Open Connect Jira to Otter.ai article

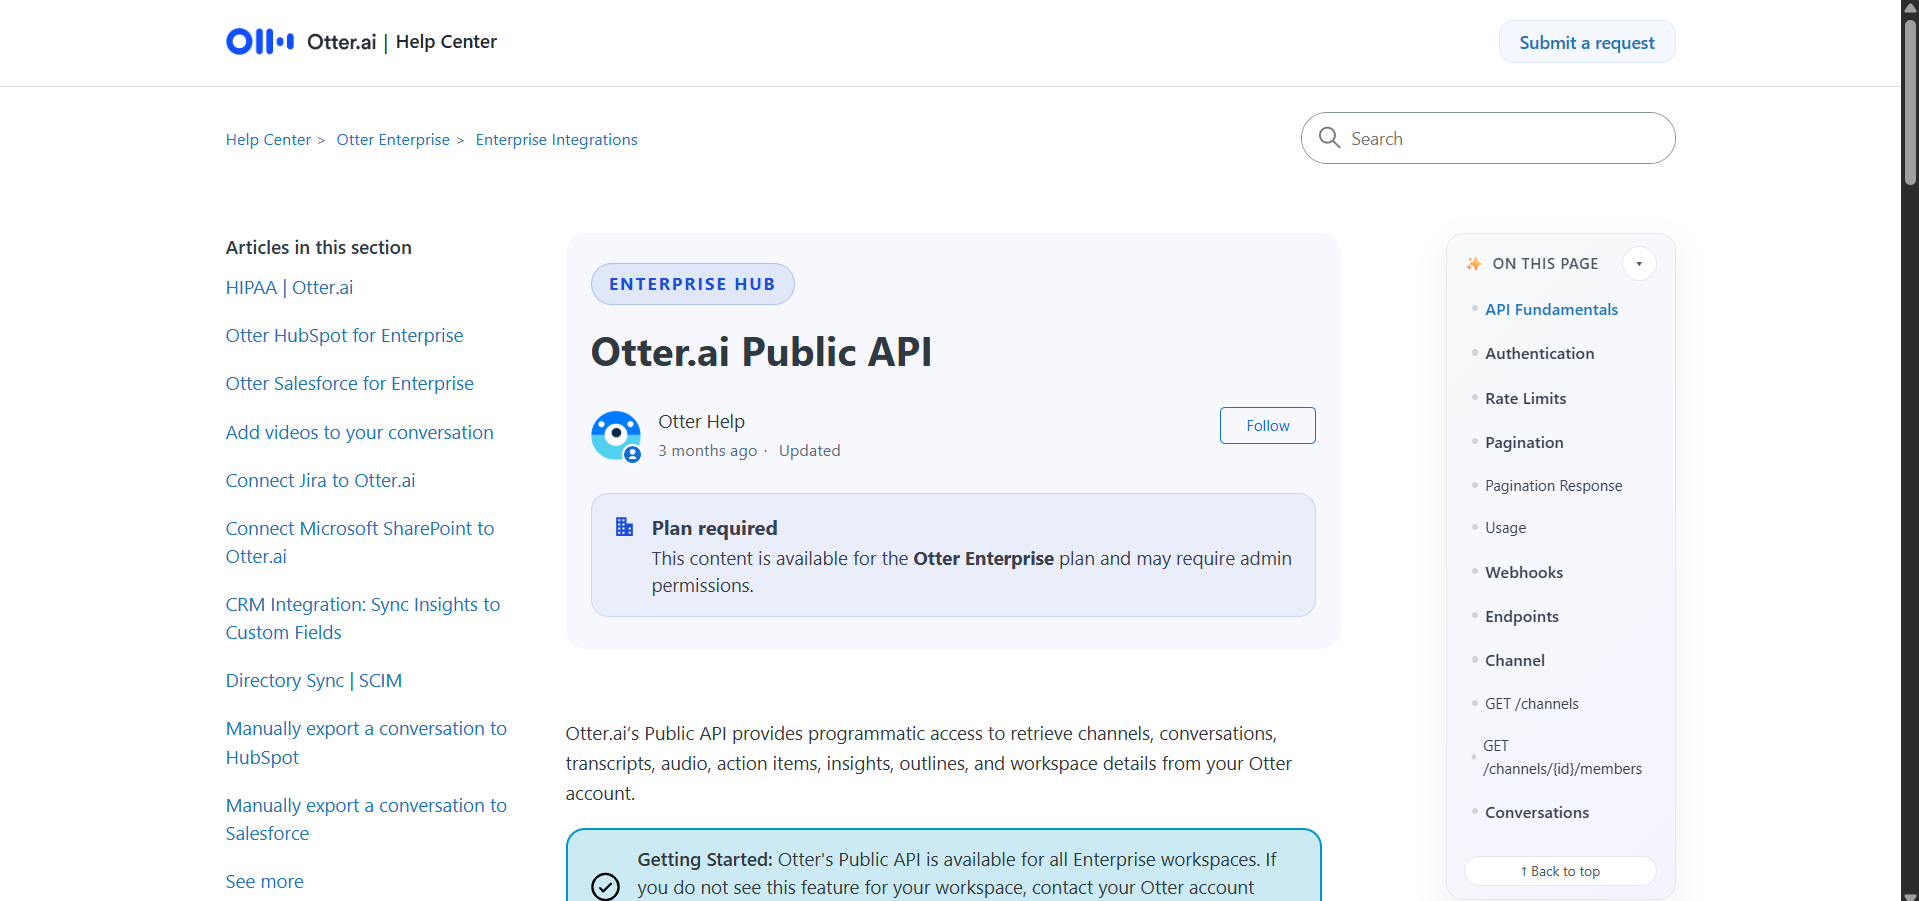pyautogui.click(x=320, y=481)
